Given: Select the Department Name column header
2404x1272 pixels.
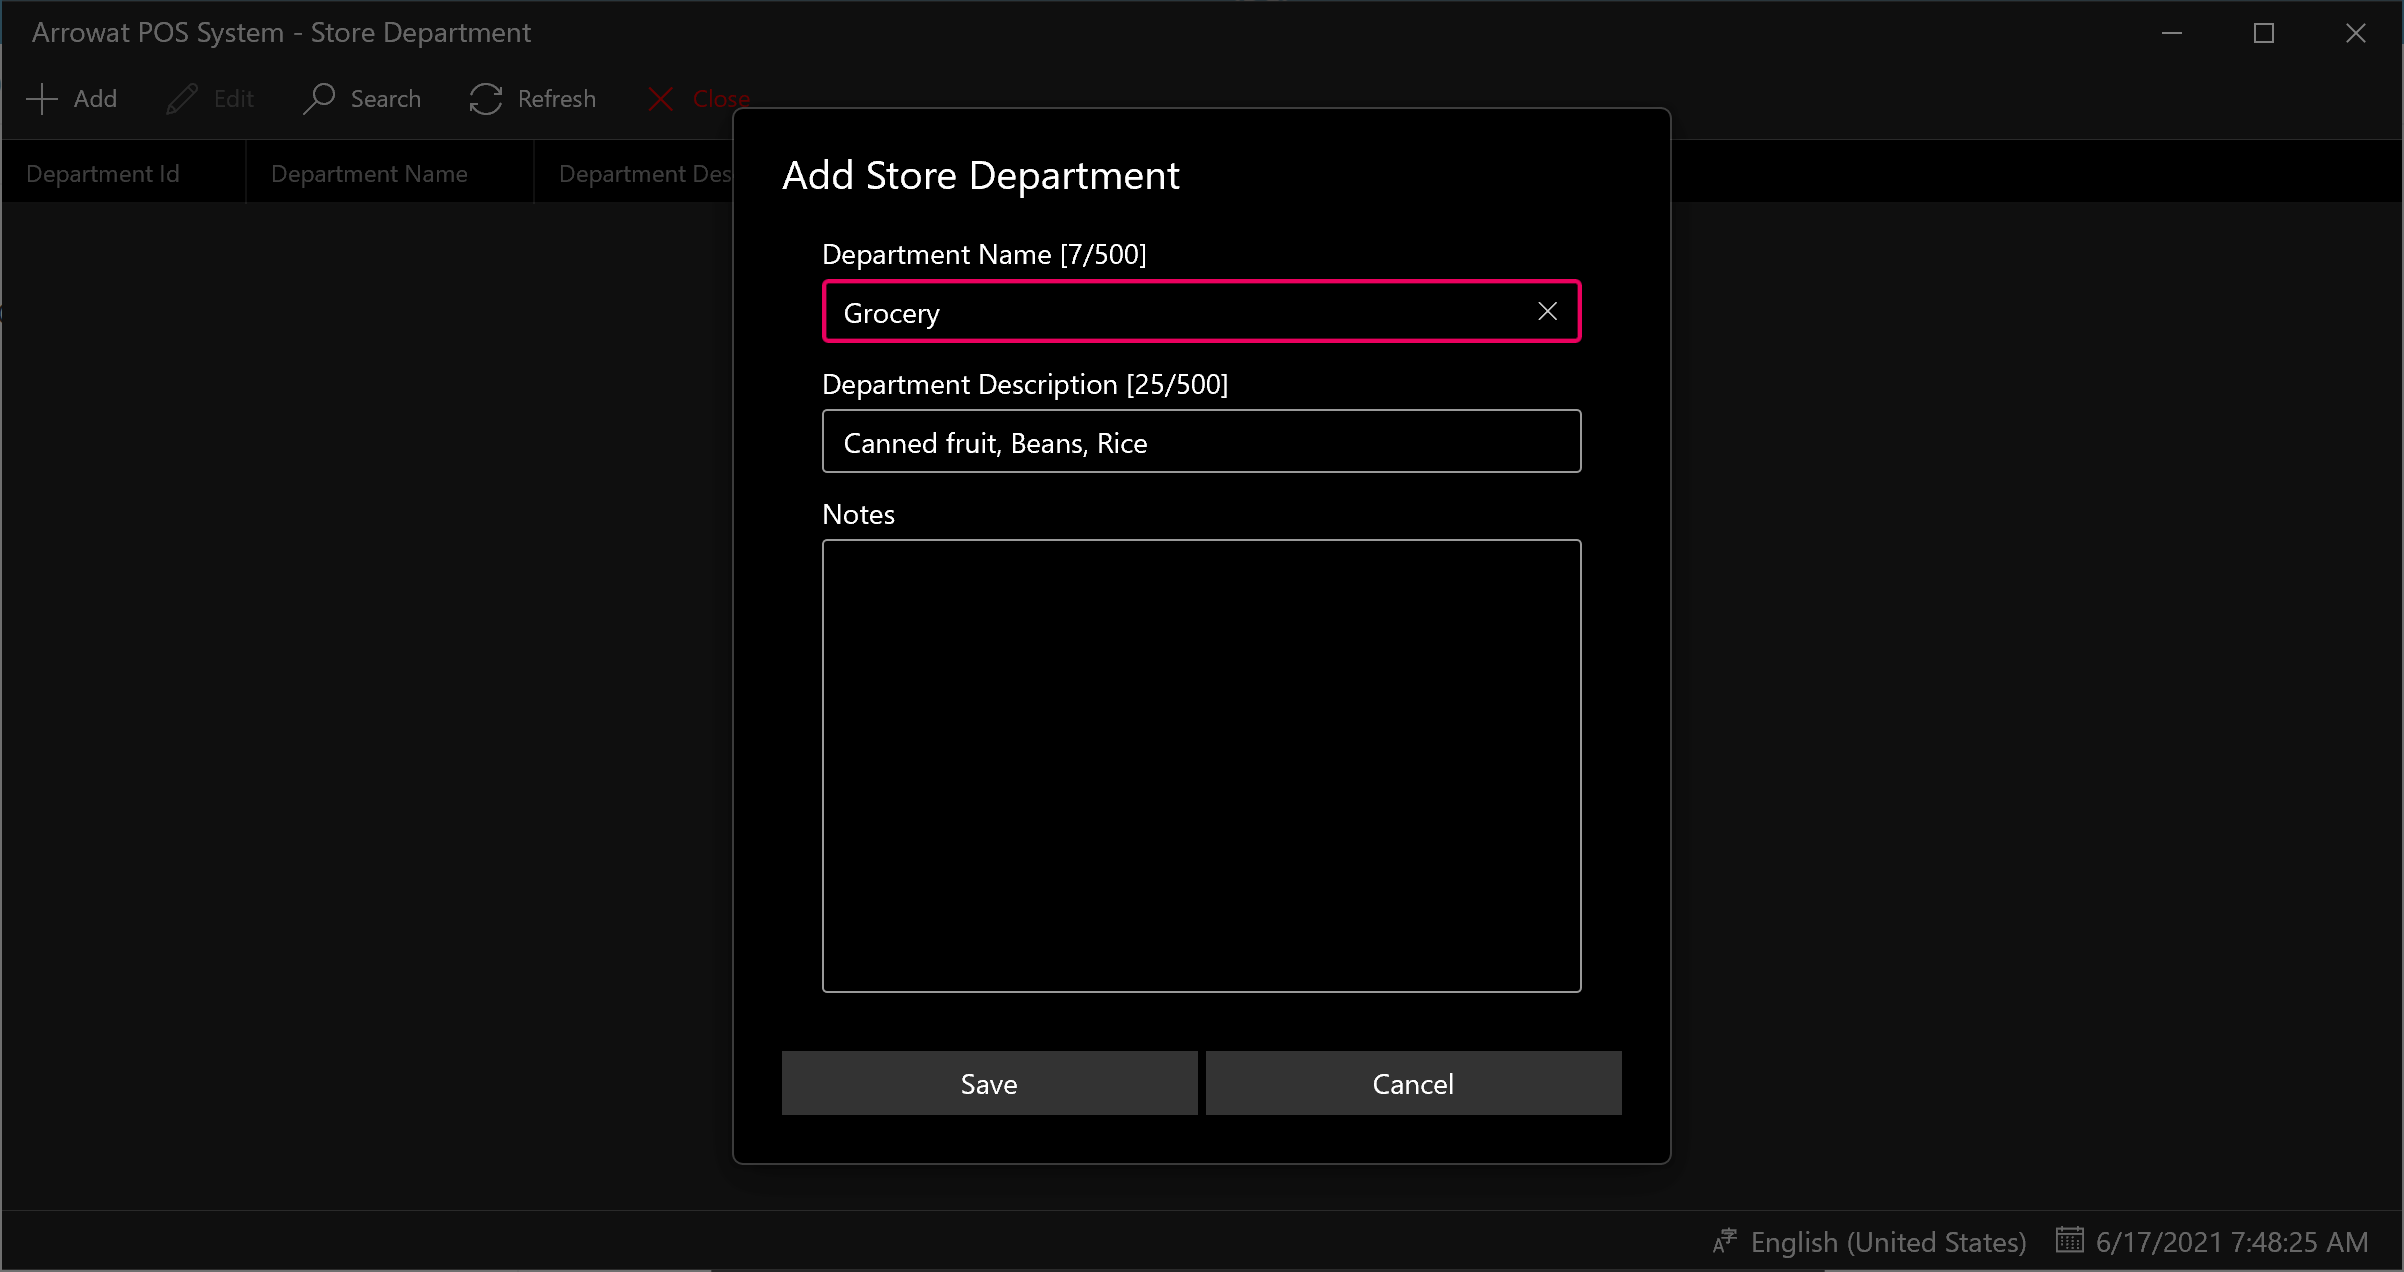Looking at the screenshot, I should (x=369, y=173).
